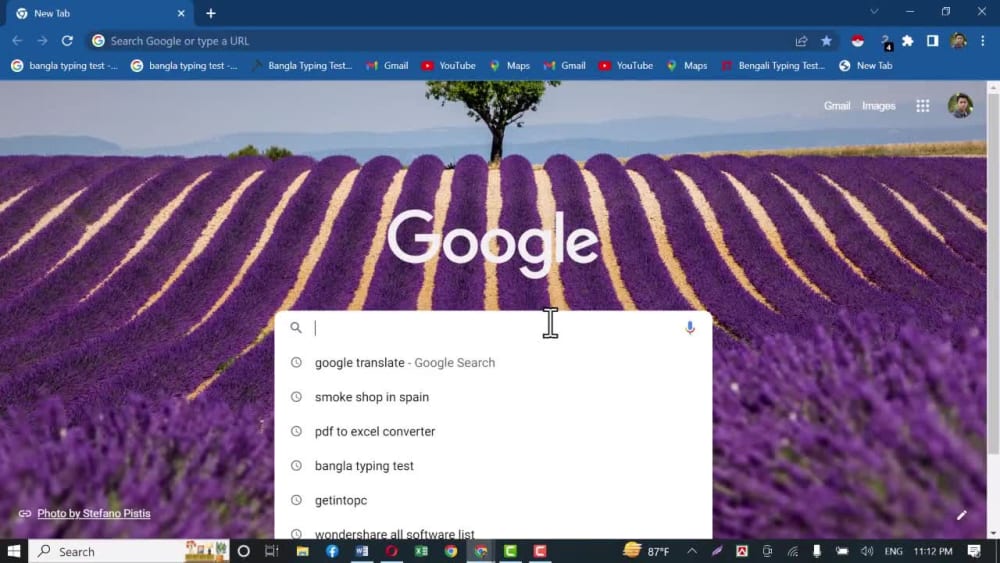The image size is (1000, 563).
Task: Open the Extensions puzzle piece menu
Action: 908,41
